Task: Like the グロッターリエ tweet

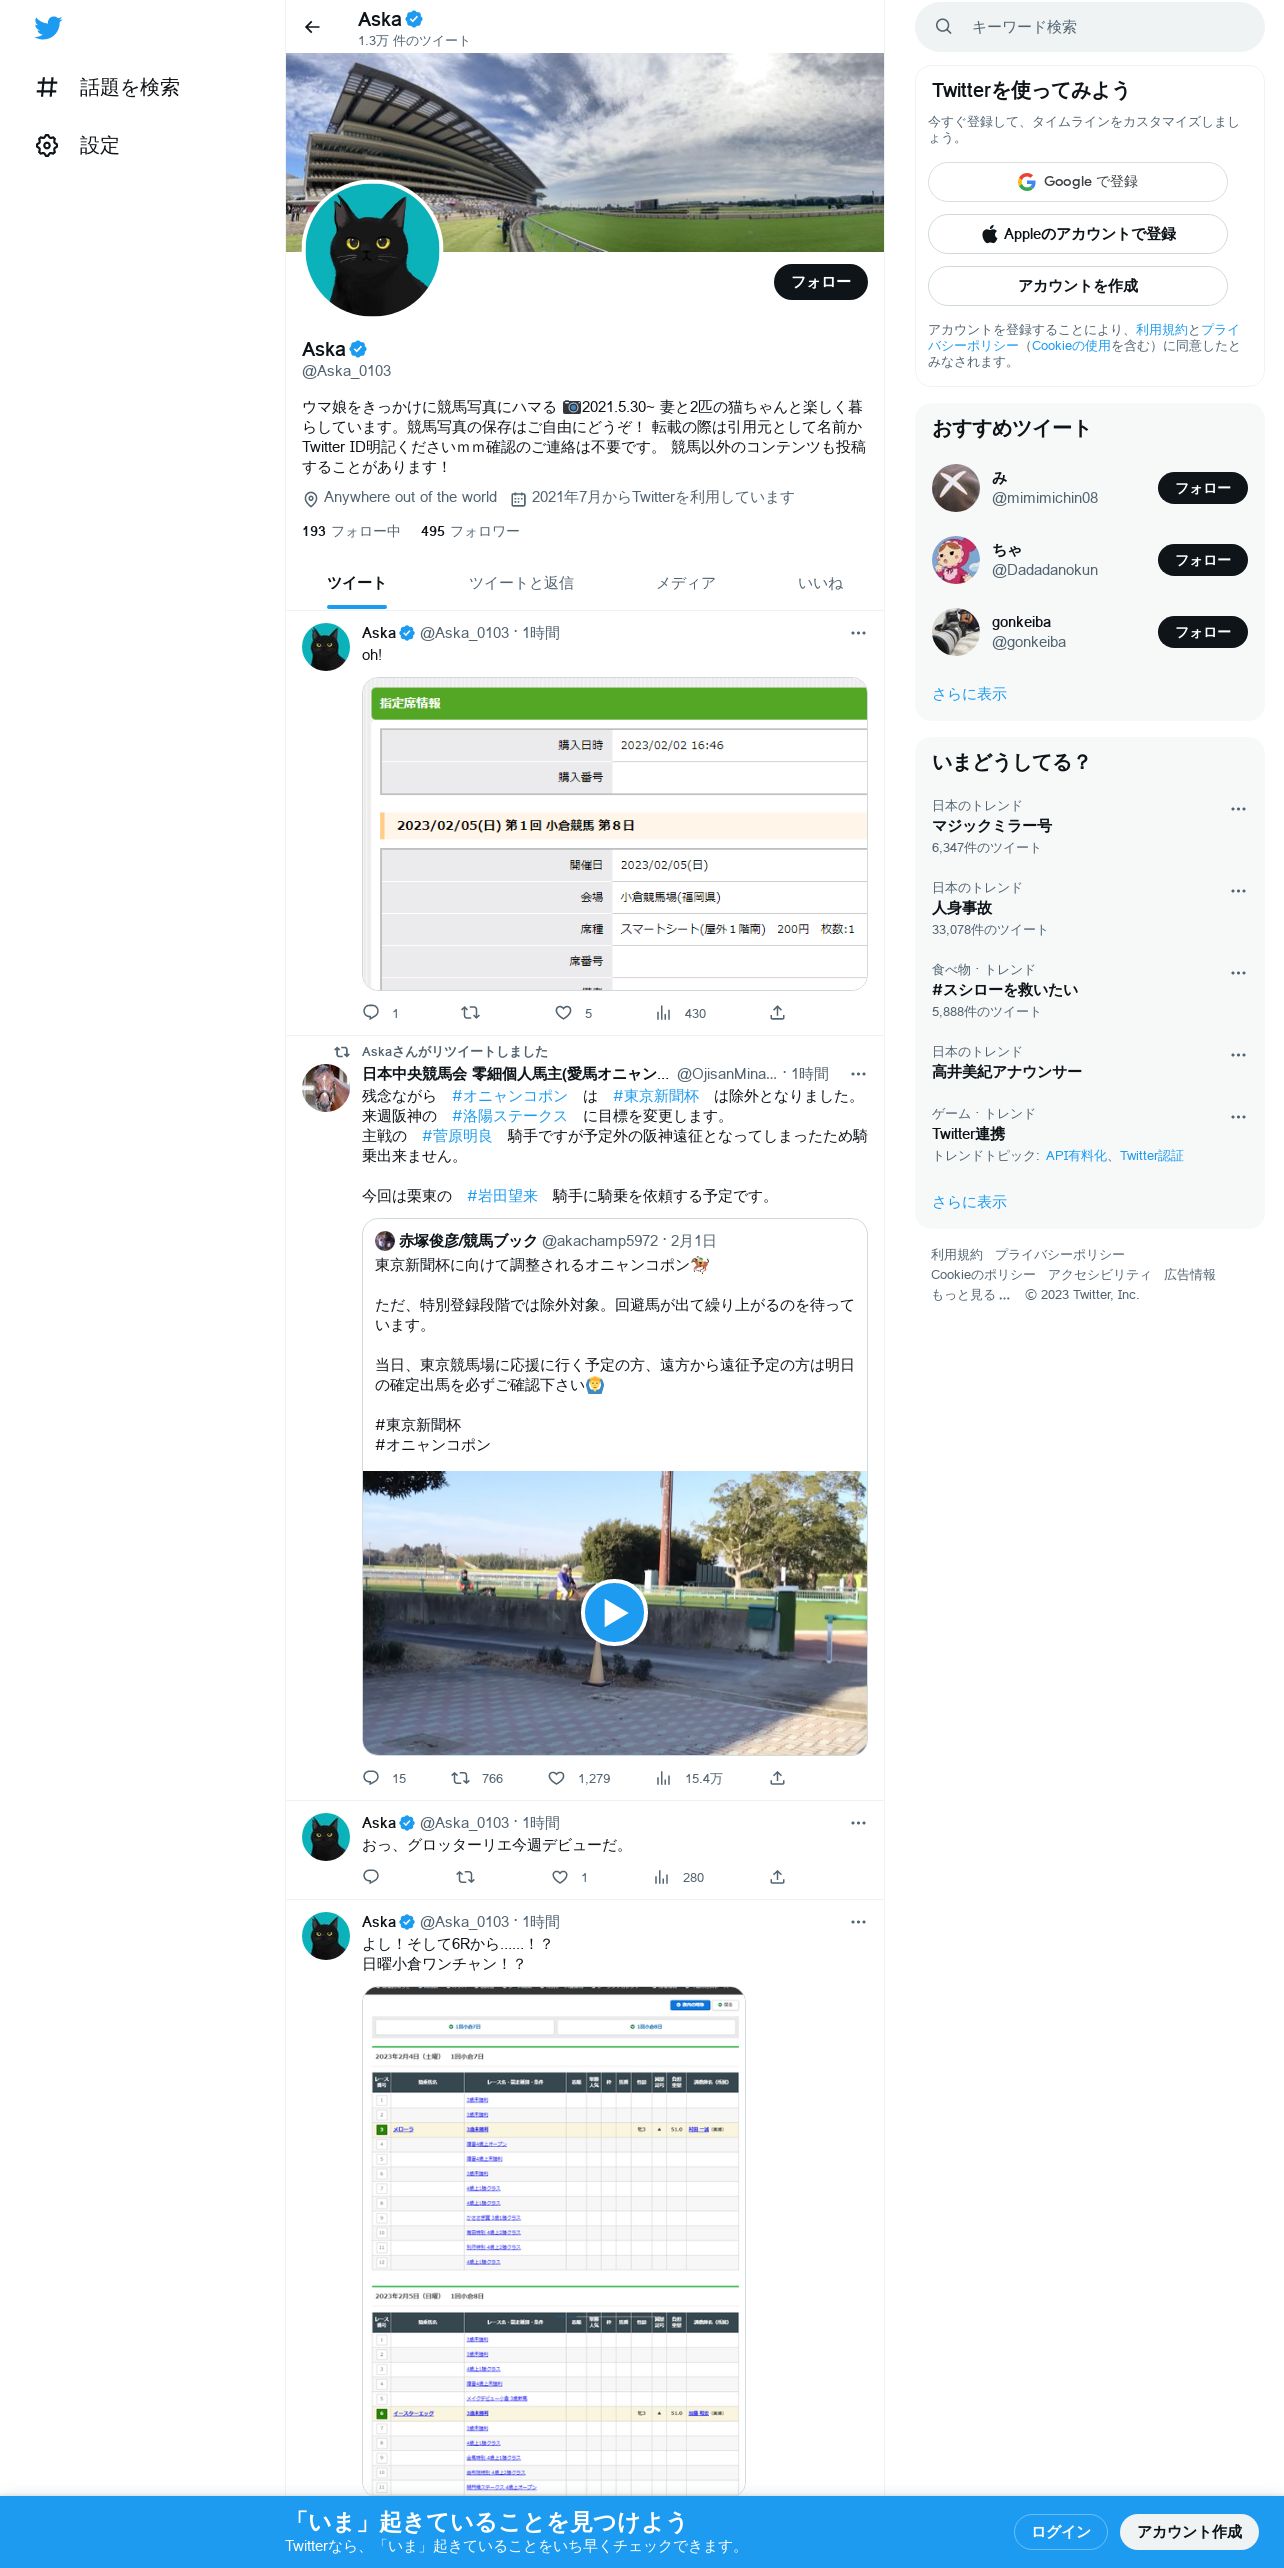Action: click(560, 1877)
